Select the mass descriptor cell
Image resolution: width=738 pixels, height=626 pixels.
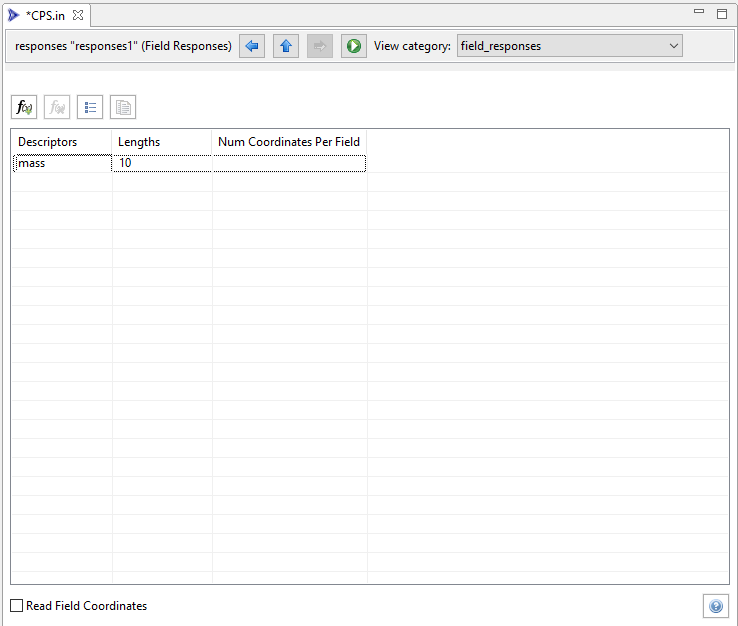(63, 163)
